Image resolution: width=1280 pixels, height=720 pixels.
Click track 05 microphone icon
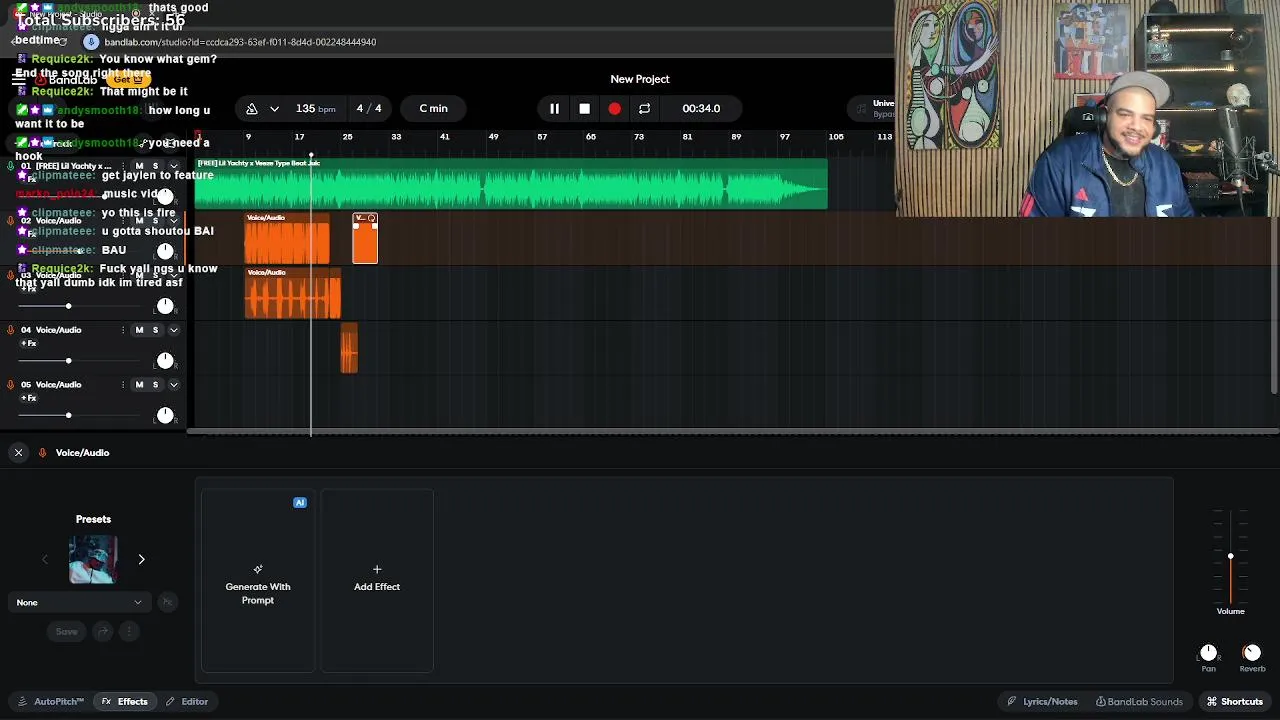[x=11, y=385]
